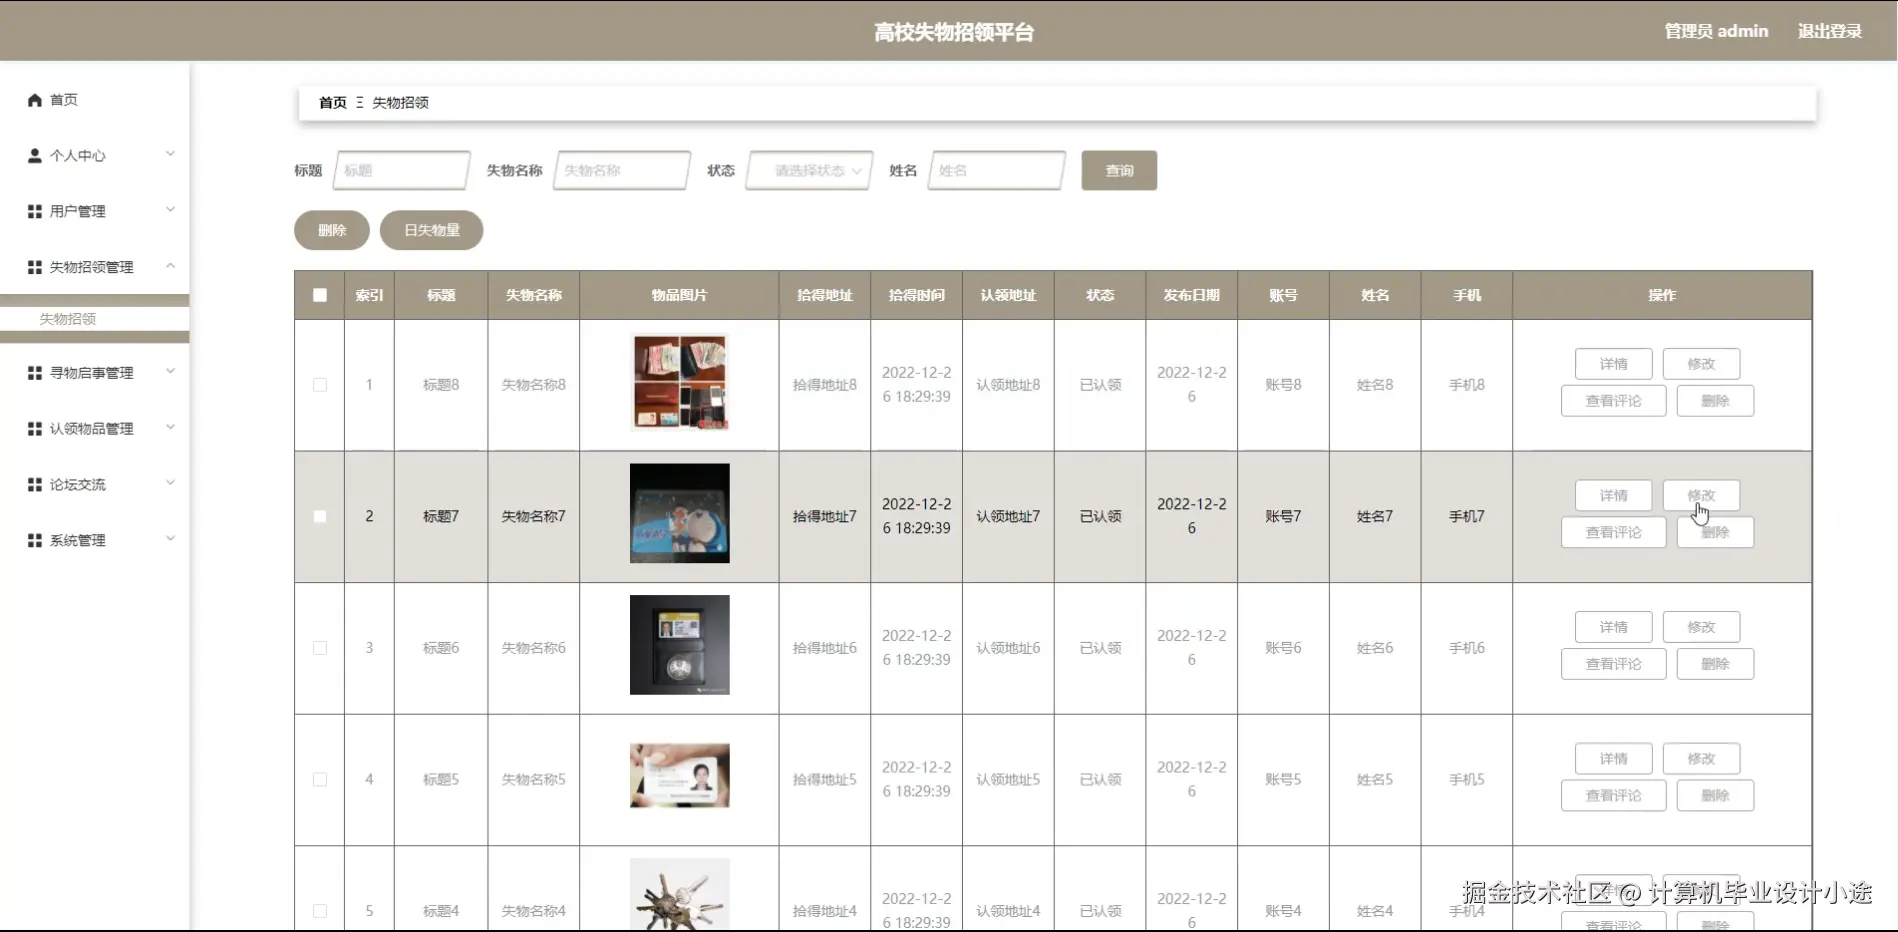Check the checkbox for row 标题7
Viewport: 1898px width, 932px height.
[x=320, y=517]
